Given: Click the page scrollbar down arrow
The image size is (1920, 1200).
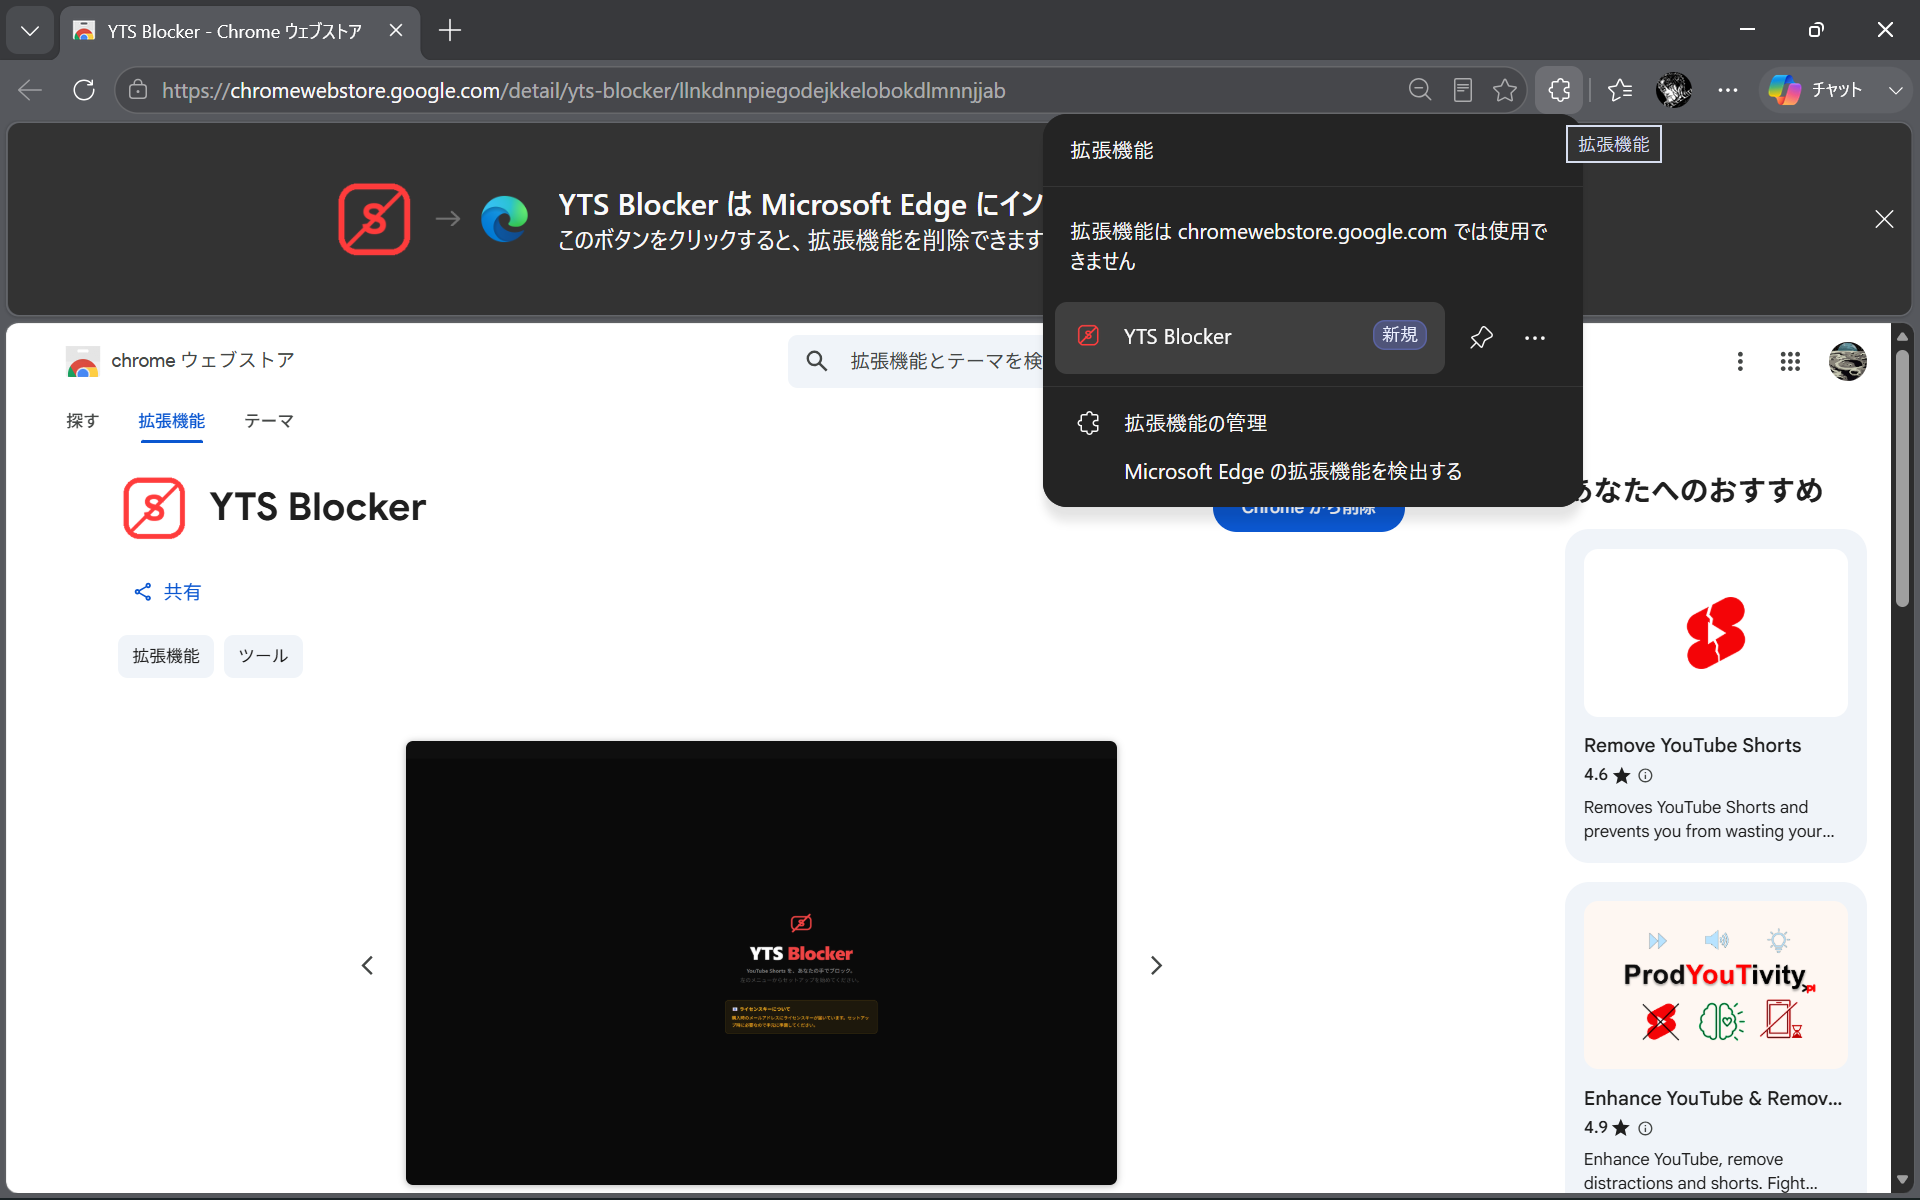Looking at the screenshot, I should coord(1902,1180).
